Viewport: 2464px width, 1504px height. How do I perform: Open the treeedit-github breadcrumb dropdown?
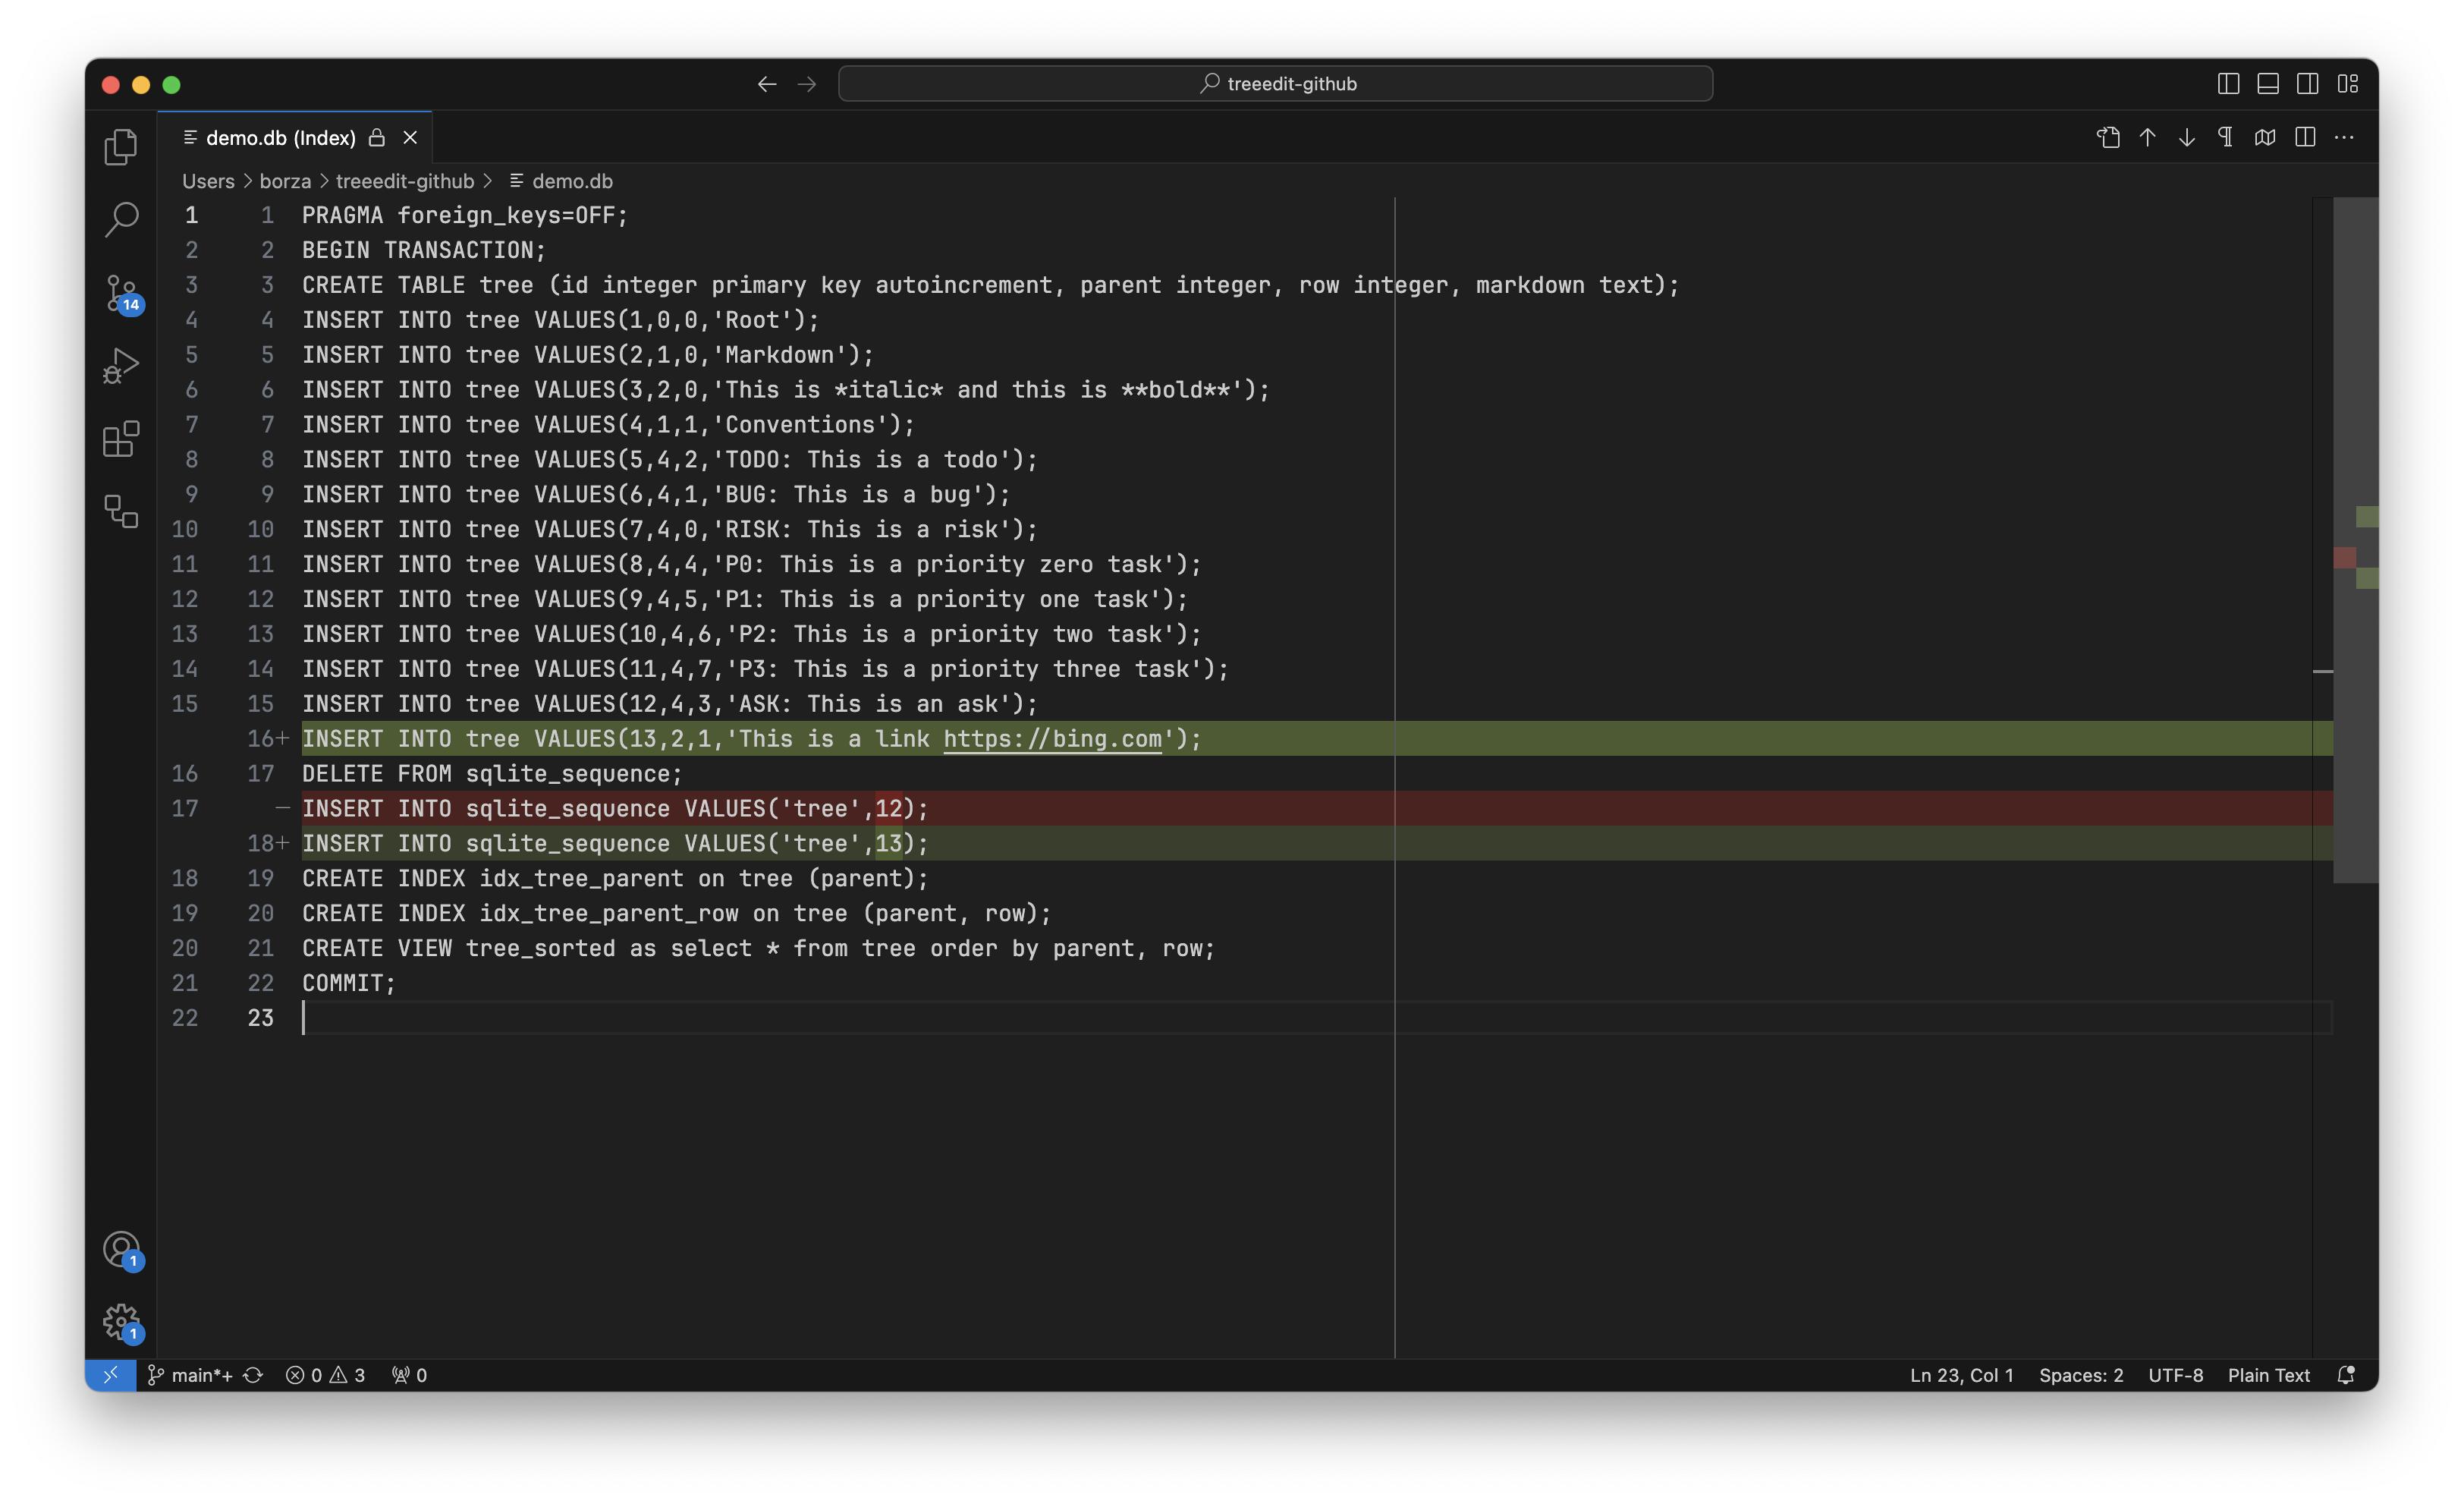click(405, 181)
